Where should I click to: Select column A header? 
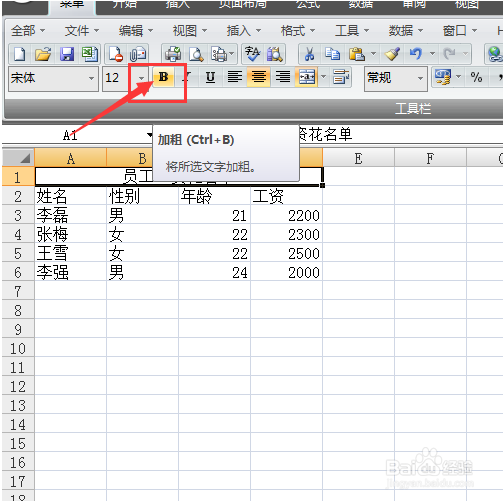[x=71, y=158]
